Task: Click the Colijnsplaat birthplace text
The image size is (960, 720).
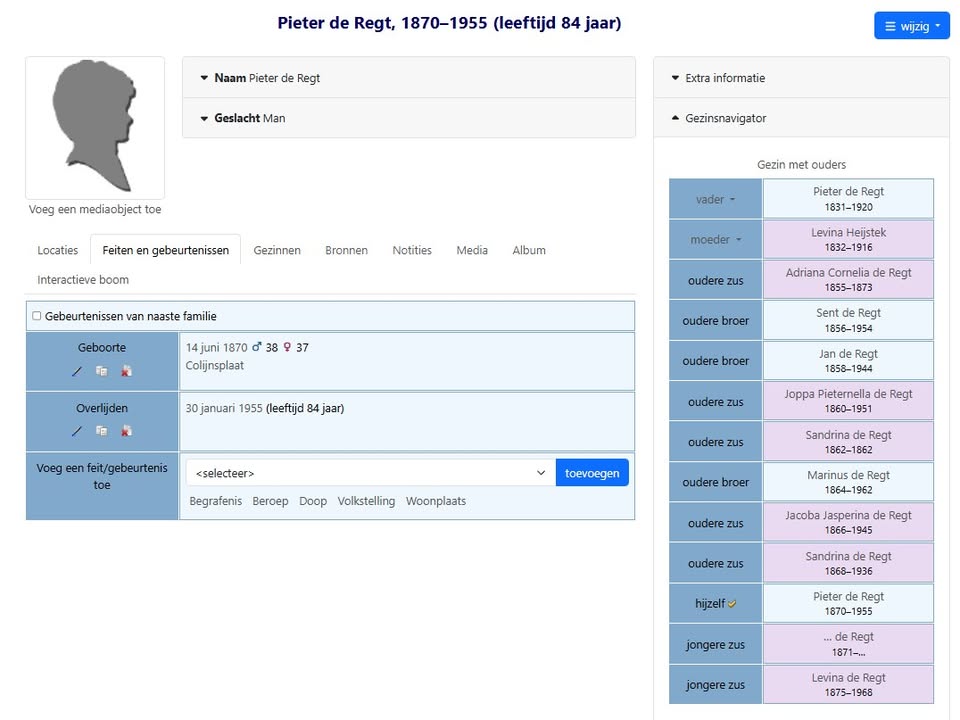Action: click(214, 366)
